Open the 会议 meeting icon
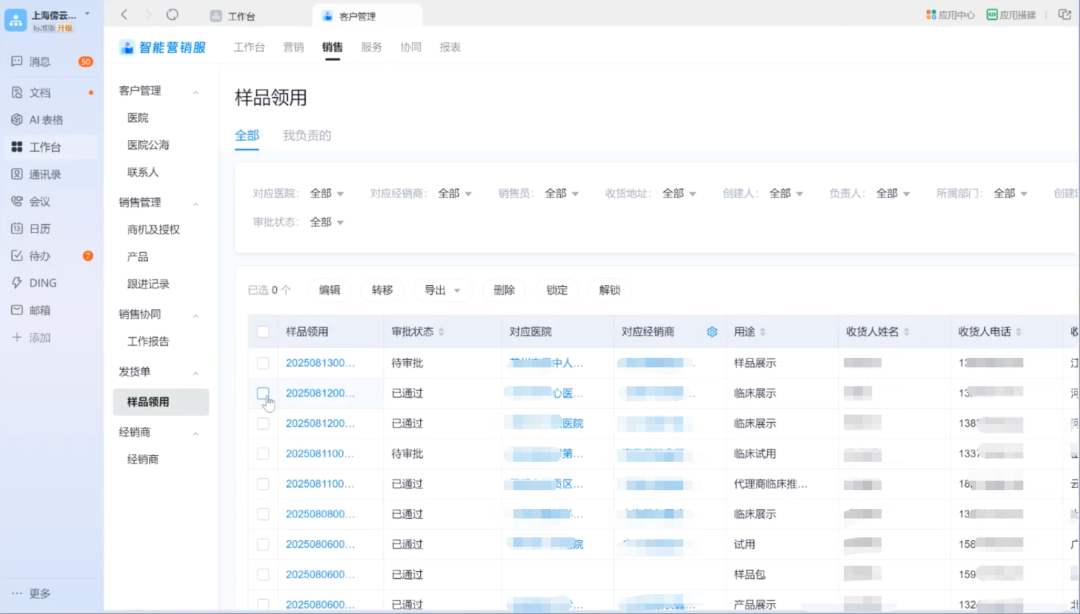Screen dimensions: 1080x614 pos(17,201)
